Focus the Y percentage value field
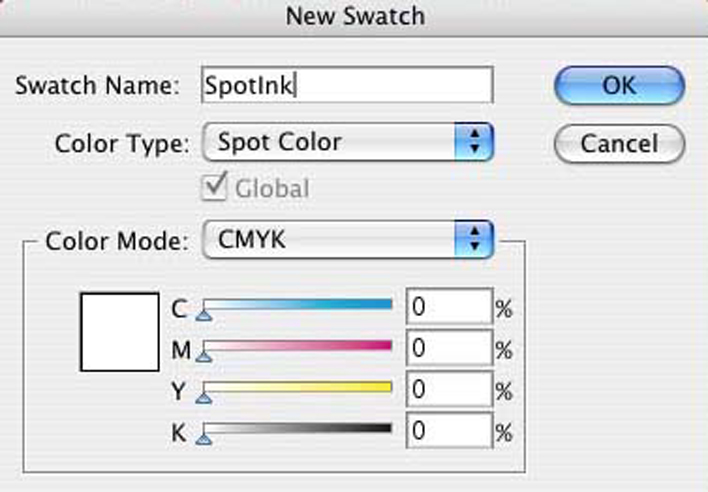Image resolution: width=708 pixels, height=492 pixels. click(448, 391)
